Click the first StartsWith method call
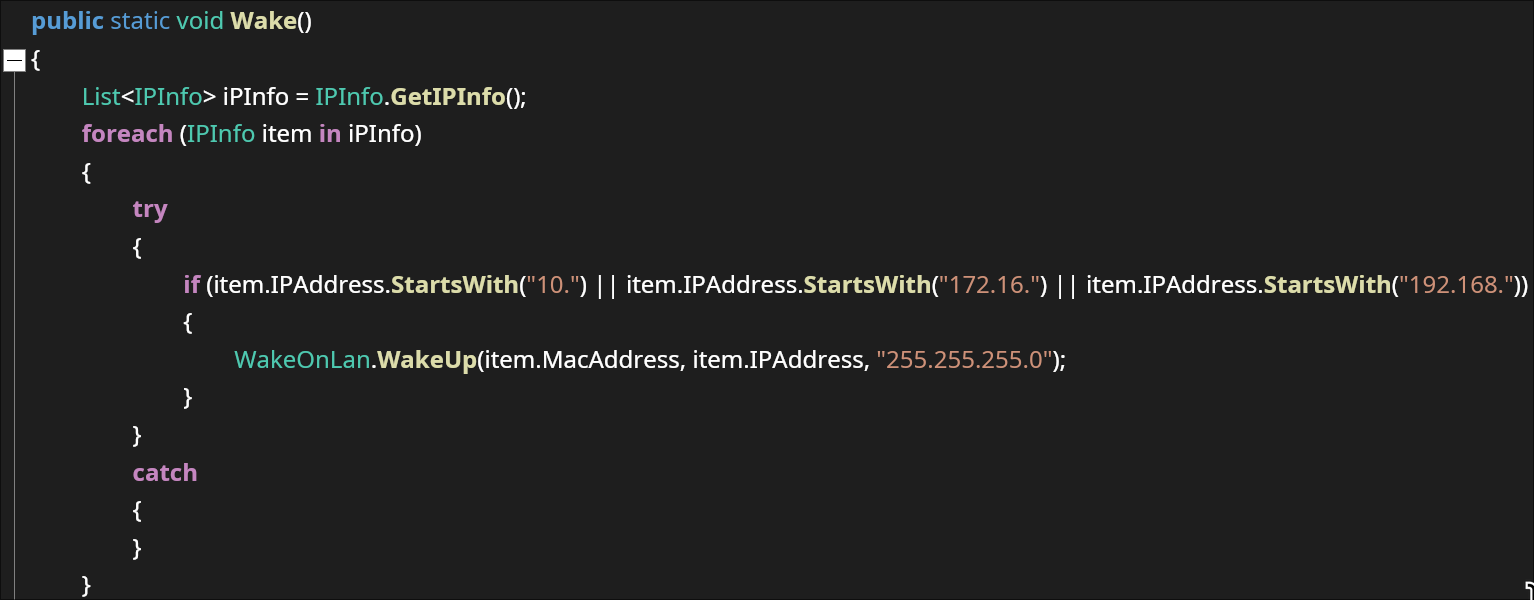1534x600 pixels. tap(453, 285)
